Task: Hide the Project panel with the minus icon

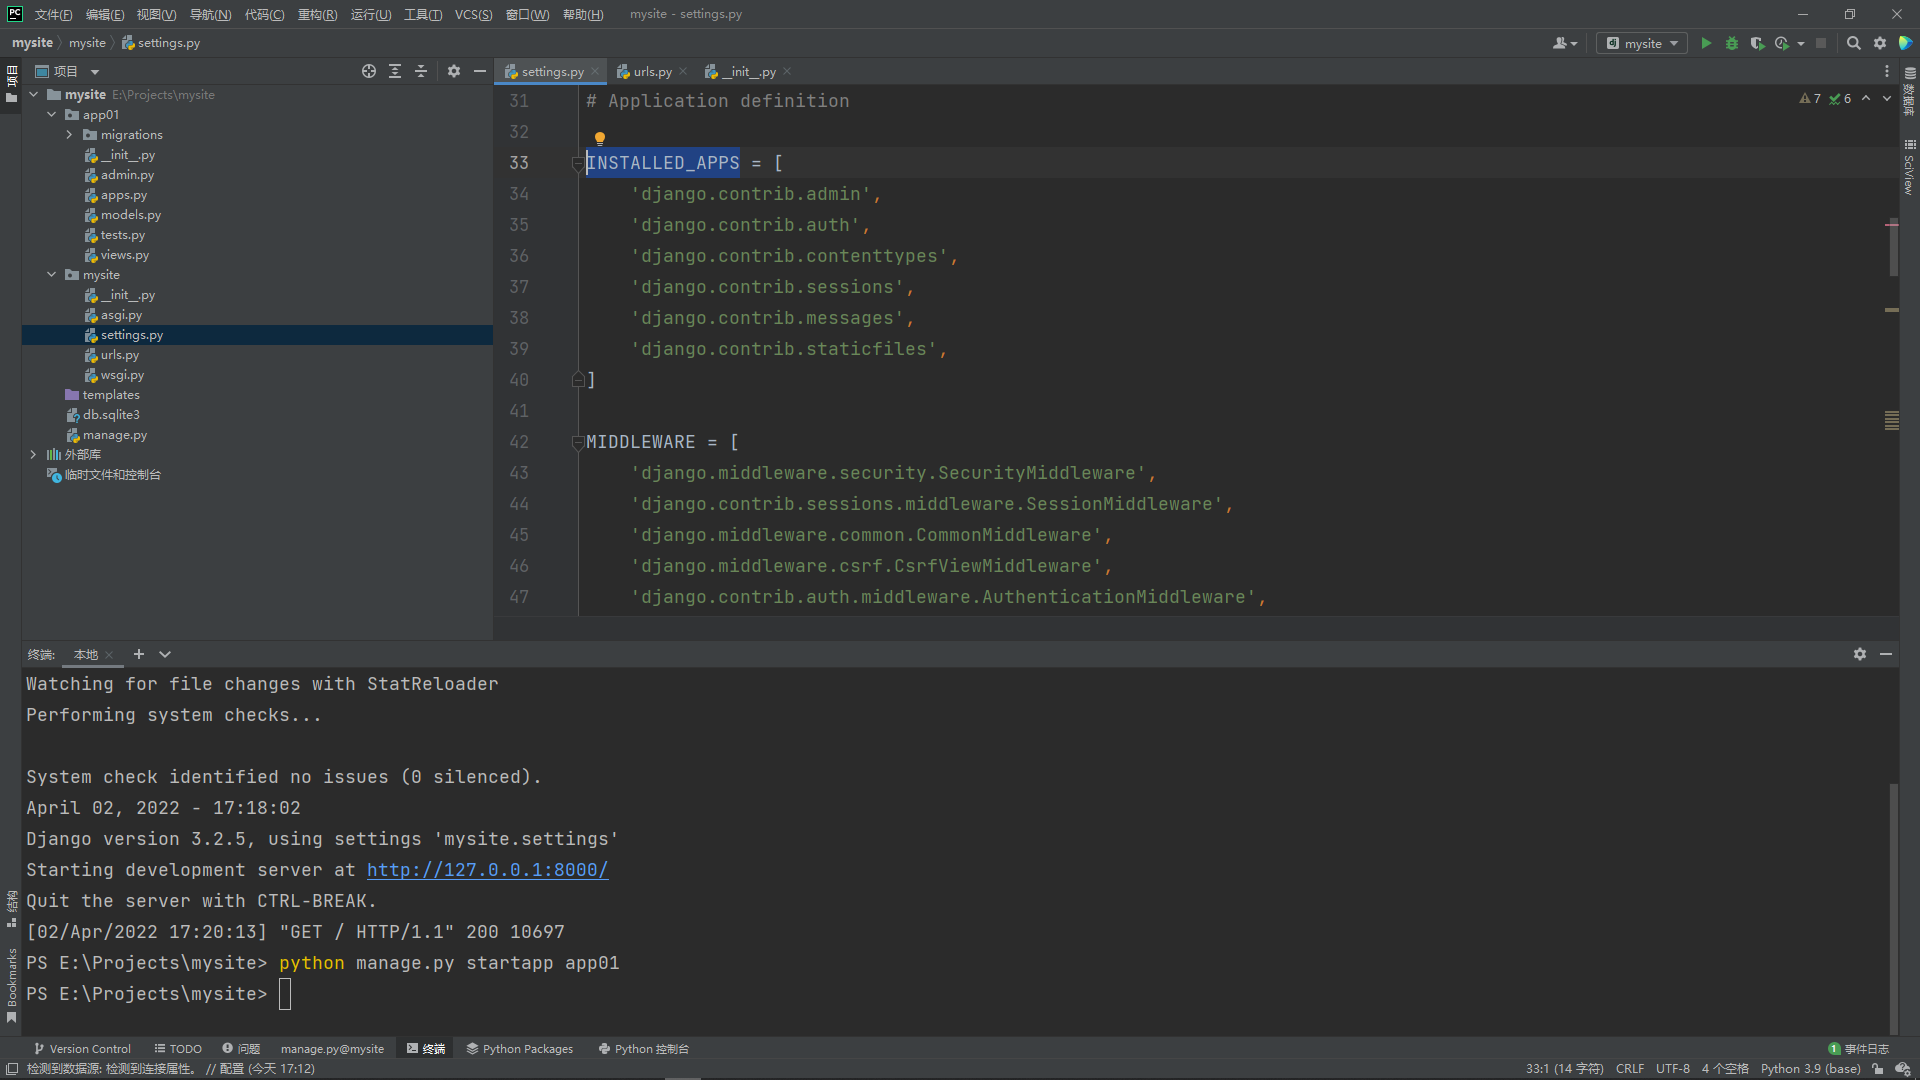Action: point(480,71)
